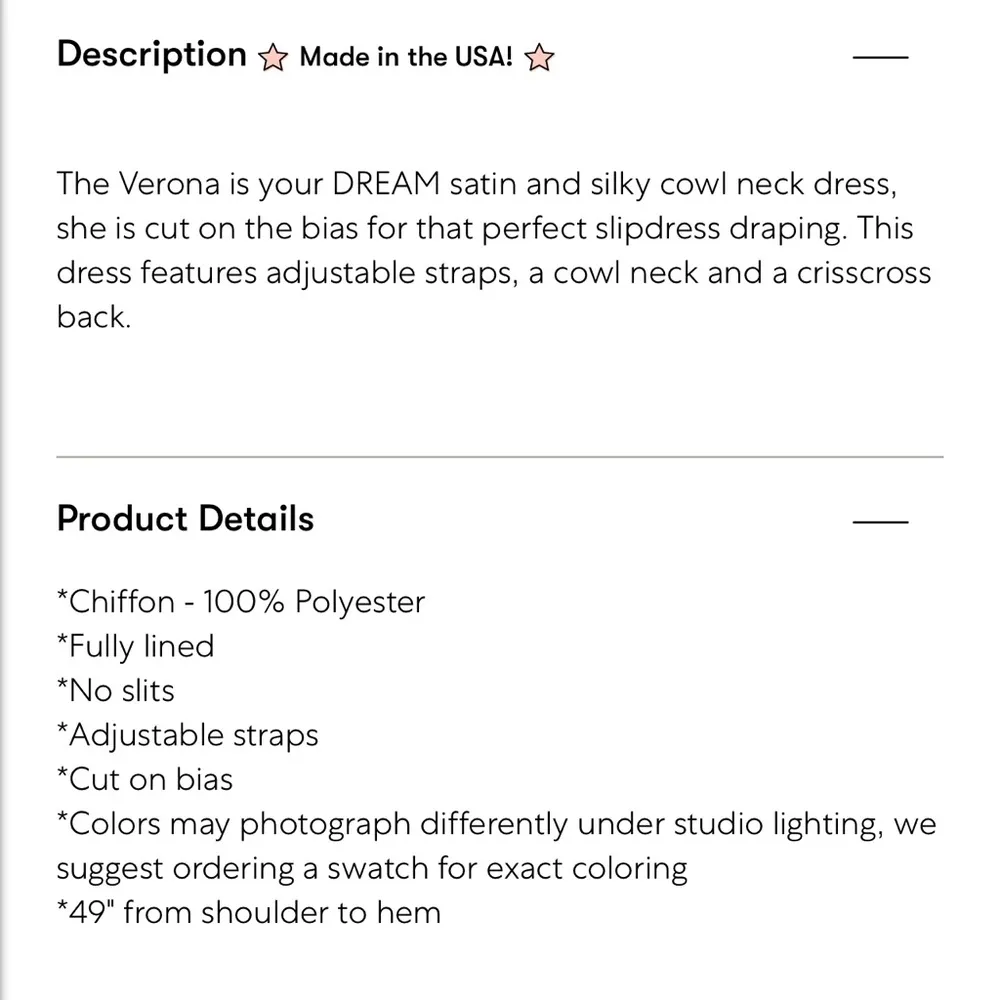Click the star icon before Made in the USA
This screenshot has width=1000, height=1000.
271,59
